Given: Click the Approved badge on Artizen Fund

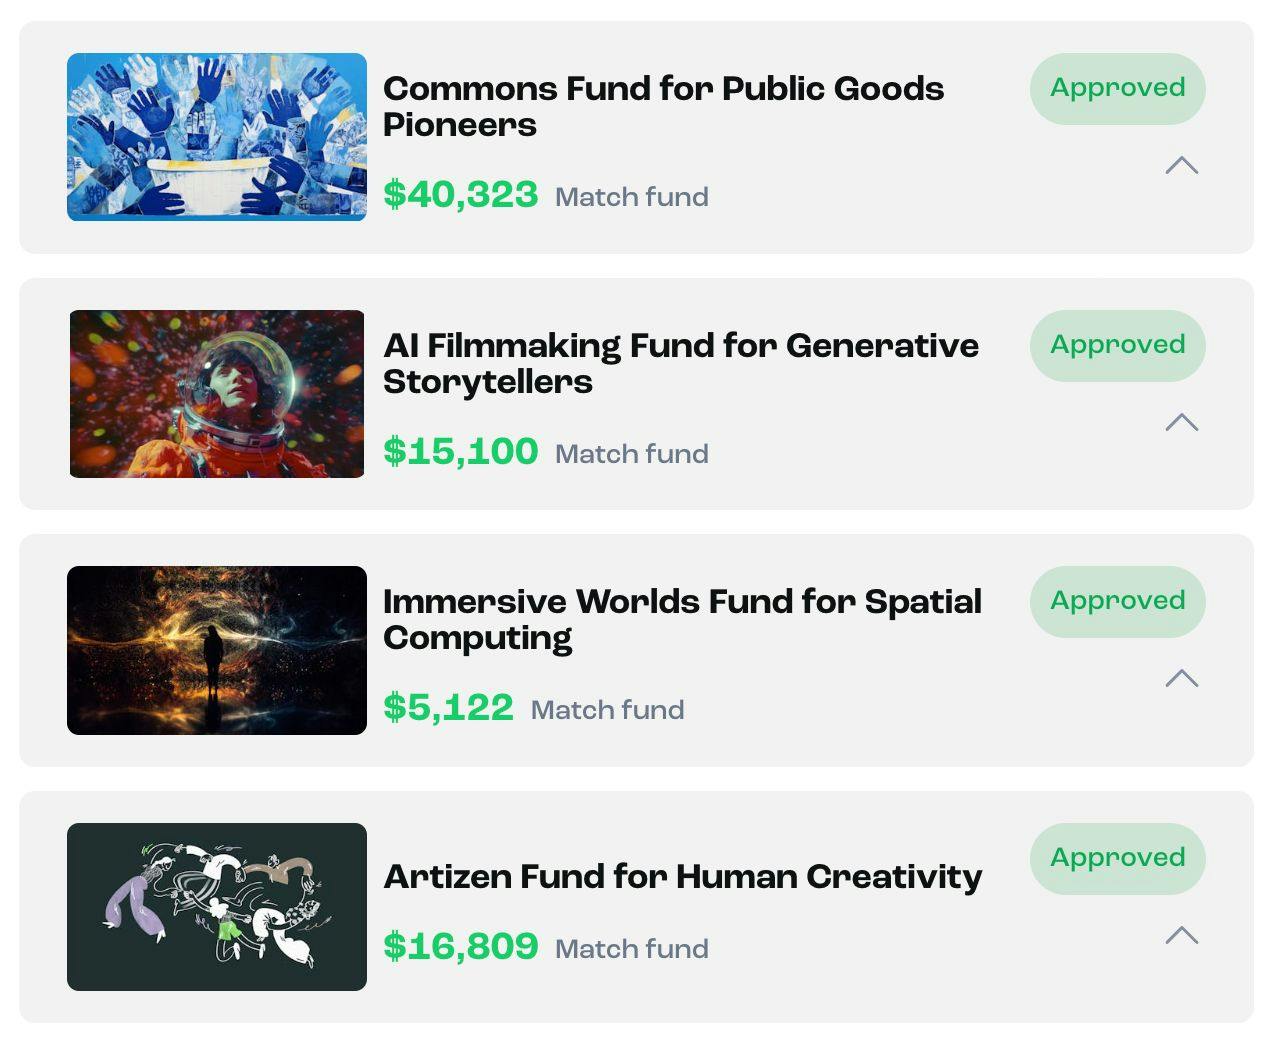Looking at the screenshot, I should pyautogui.click(x=1117, y=858).
